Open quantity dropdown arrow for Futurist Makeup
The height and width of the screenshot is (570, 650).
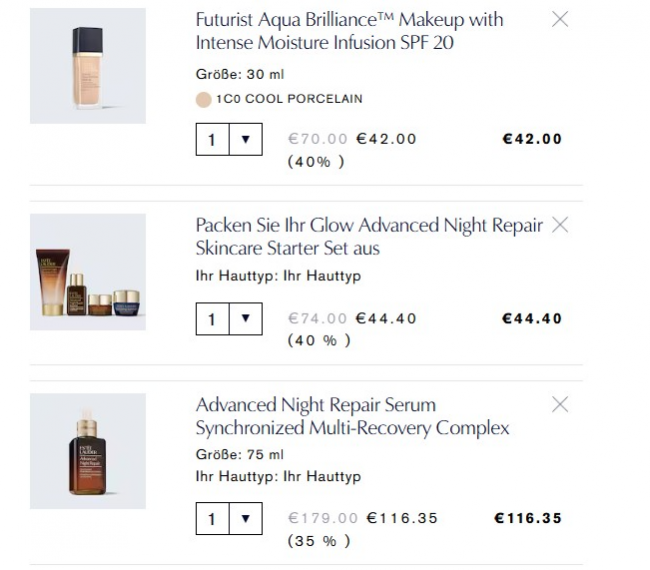(245, 139)
